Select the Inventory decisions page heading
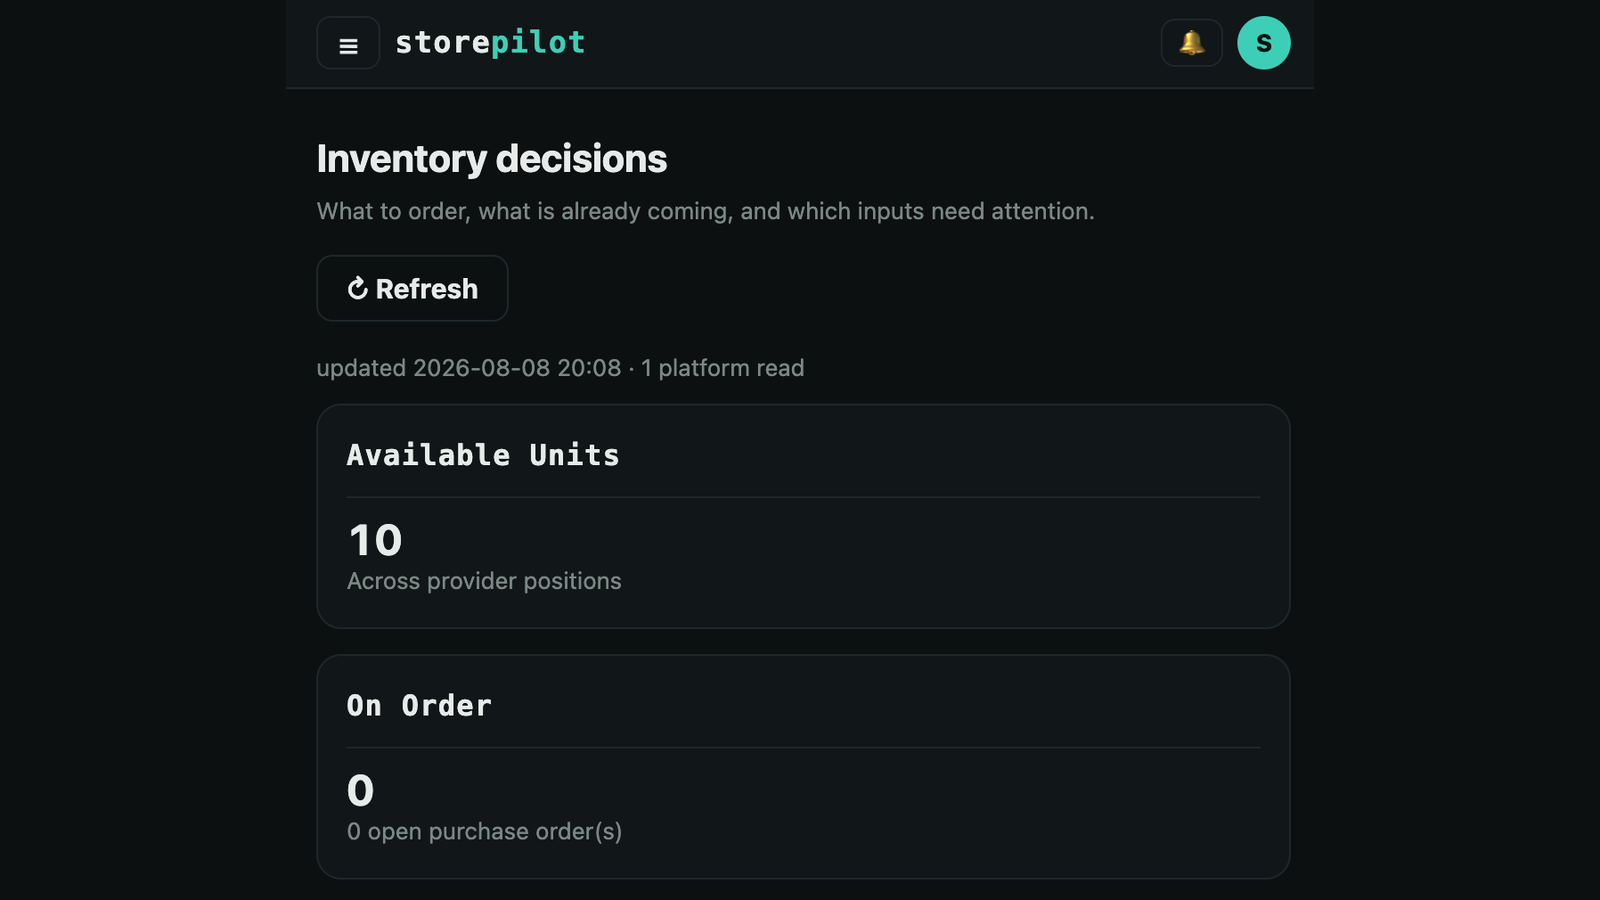The height and width of the screenshot is (900, 1600). (x=491, y=159)
